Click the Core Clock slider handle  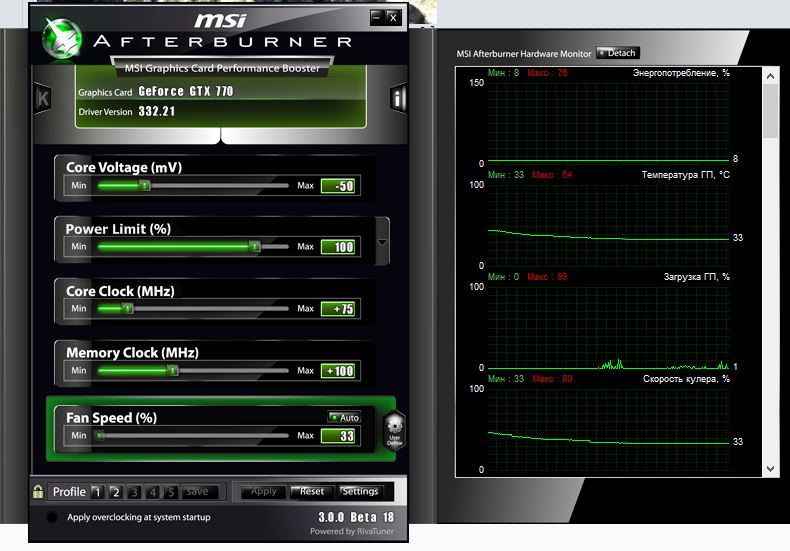127,308
